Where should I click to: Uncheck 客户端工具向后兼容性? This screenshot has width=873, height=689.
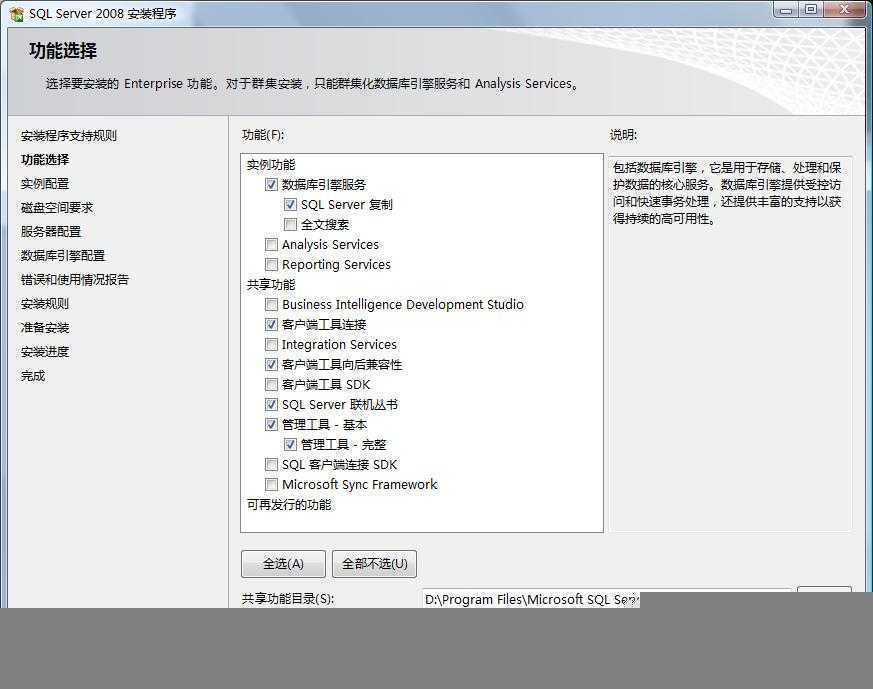click(272, 364)
